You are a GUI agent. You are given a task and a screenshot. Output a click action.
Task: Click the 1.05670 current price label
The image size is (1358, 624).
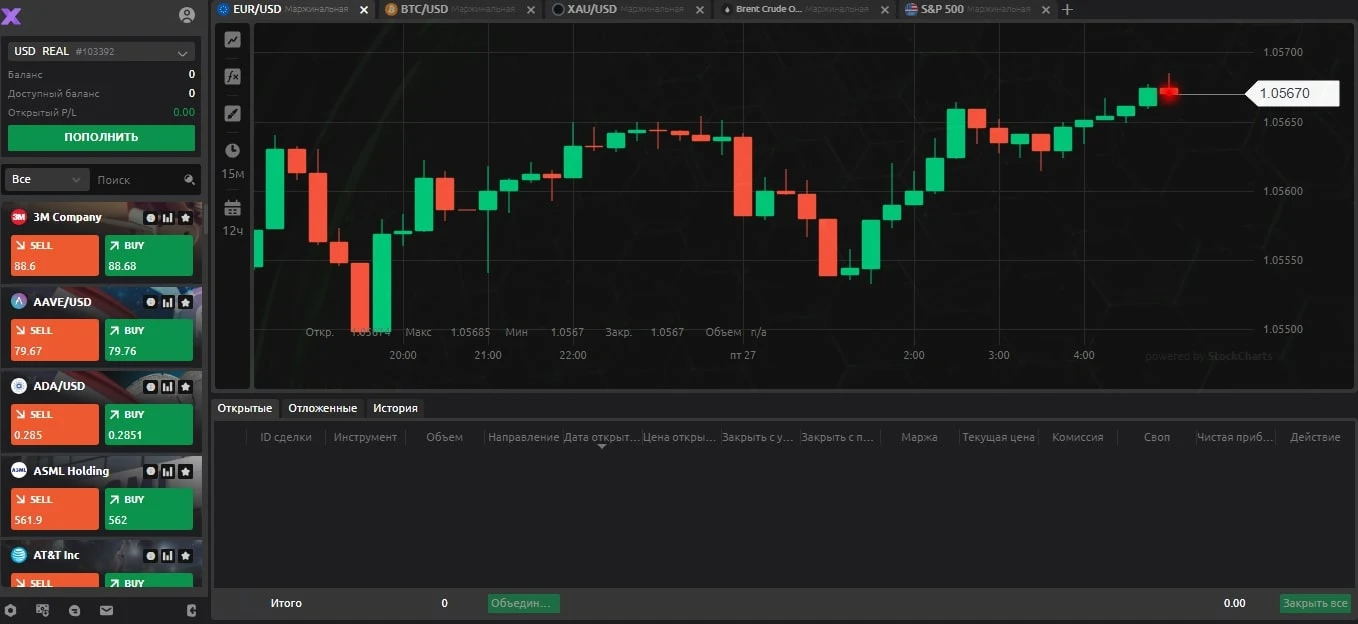pos(1291,93)
